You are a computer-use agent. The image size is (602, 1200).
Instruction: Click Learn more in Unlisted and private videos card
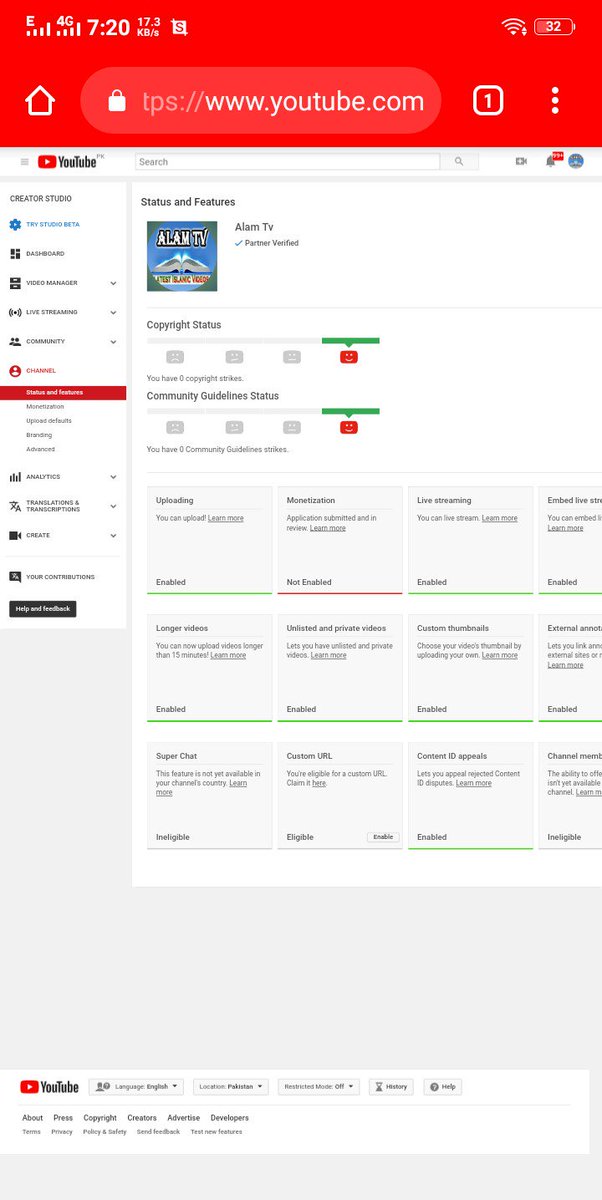[328, 656]
